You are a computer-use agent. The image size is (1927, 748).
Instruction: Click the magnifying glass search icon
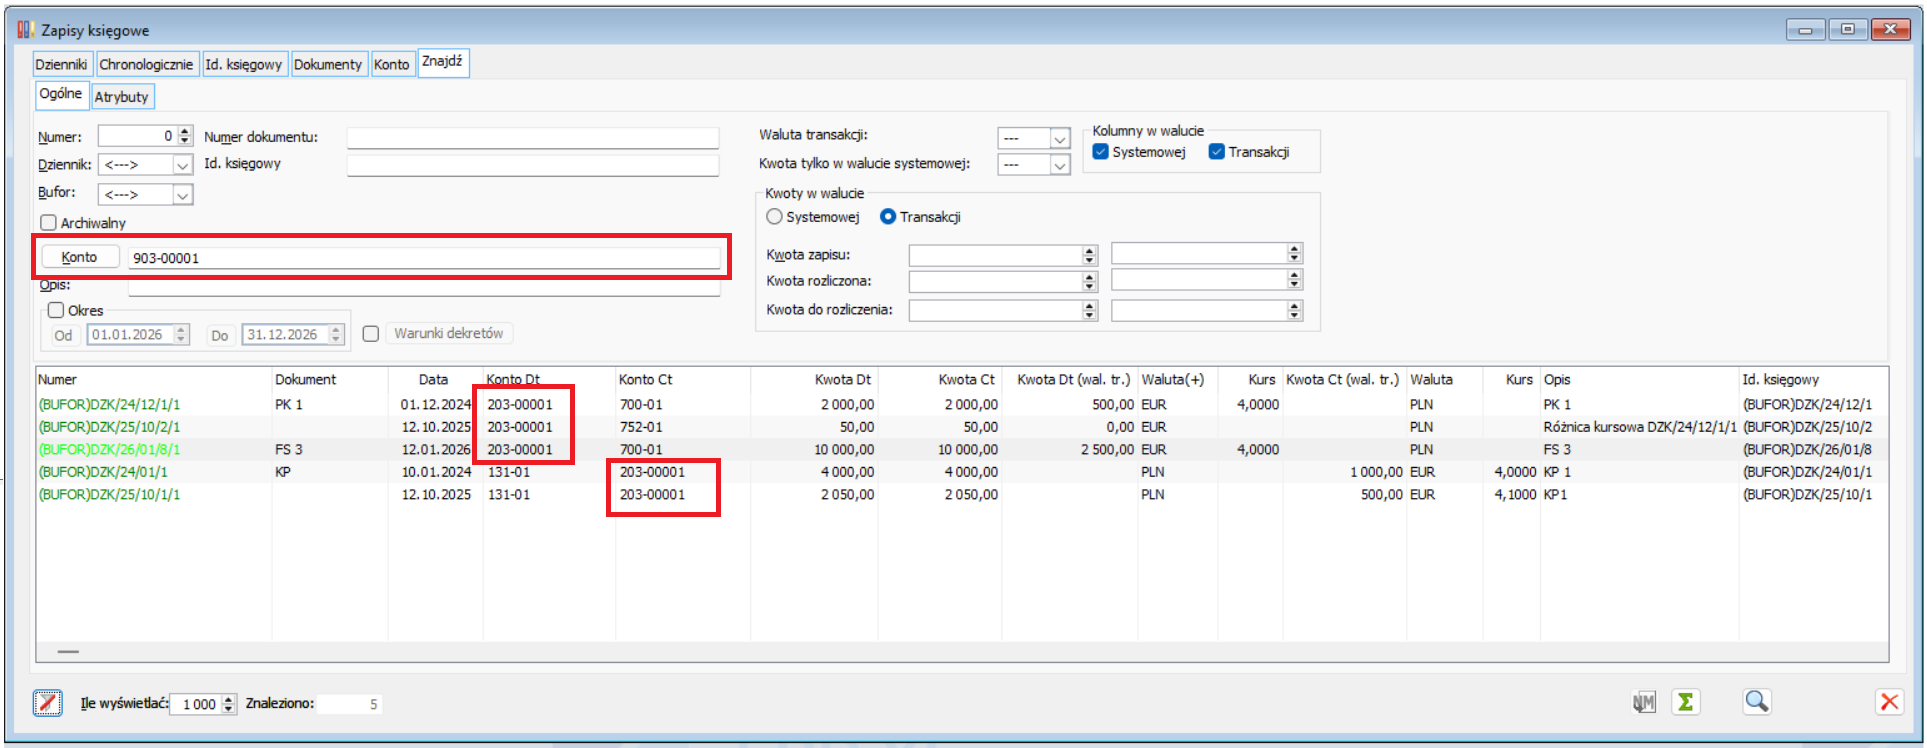click(1756, 702)
